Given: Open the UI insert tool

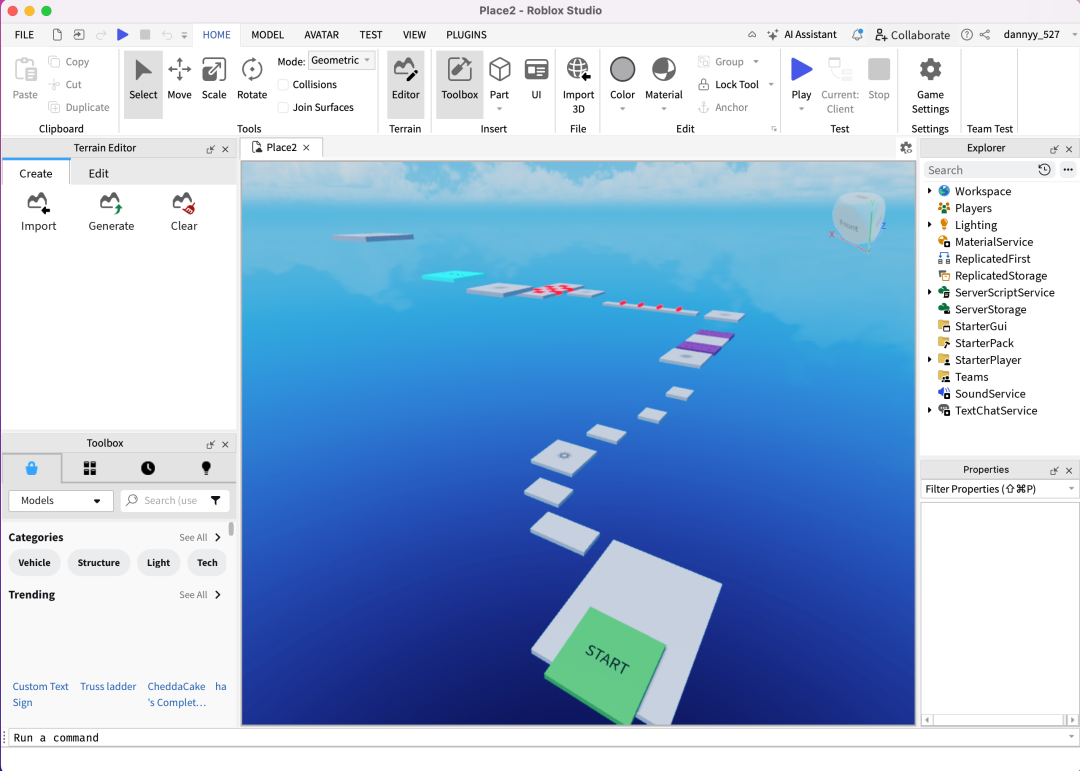Looking at the screenshot, I should [x=536, y=80].
